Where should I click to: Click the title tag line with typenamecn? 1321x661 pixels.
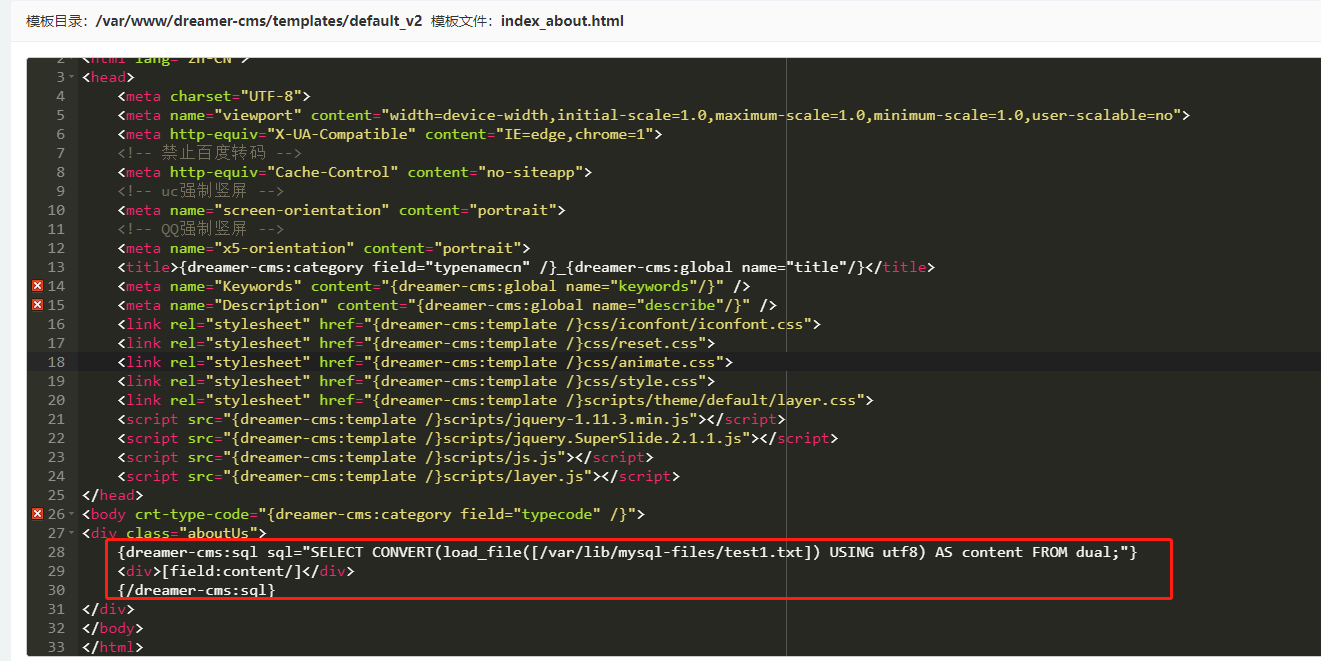point(525,267)
